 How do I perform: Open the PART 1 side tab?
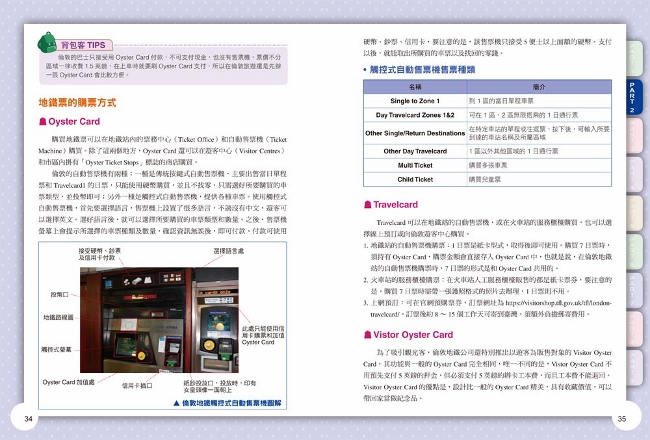point(634,58)
